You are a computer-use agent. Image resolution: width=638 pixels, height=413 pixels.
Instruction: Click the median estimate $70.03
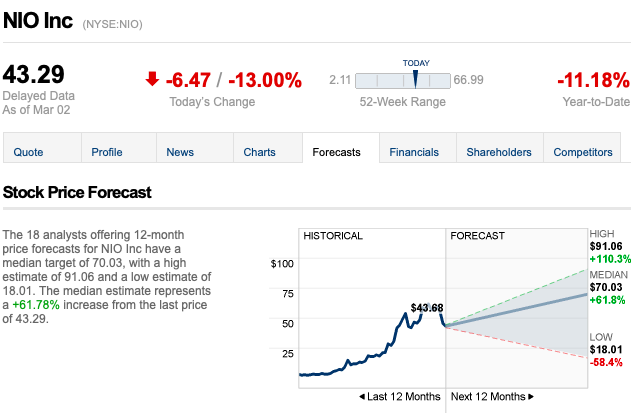pyautogui.click(x=606, y=287)
